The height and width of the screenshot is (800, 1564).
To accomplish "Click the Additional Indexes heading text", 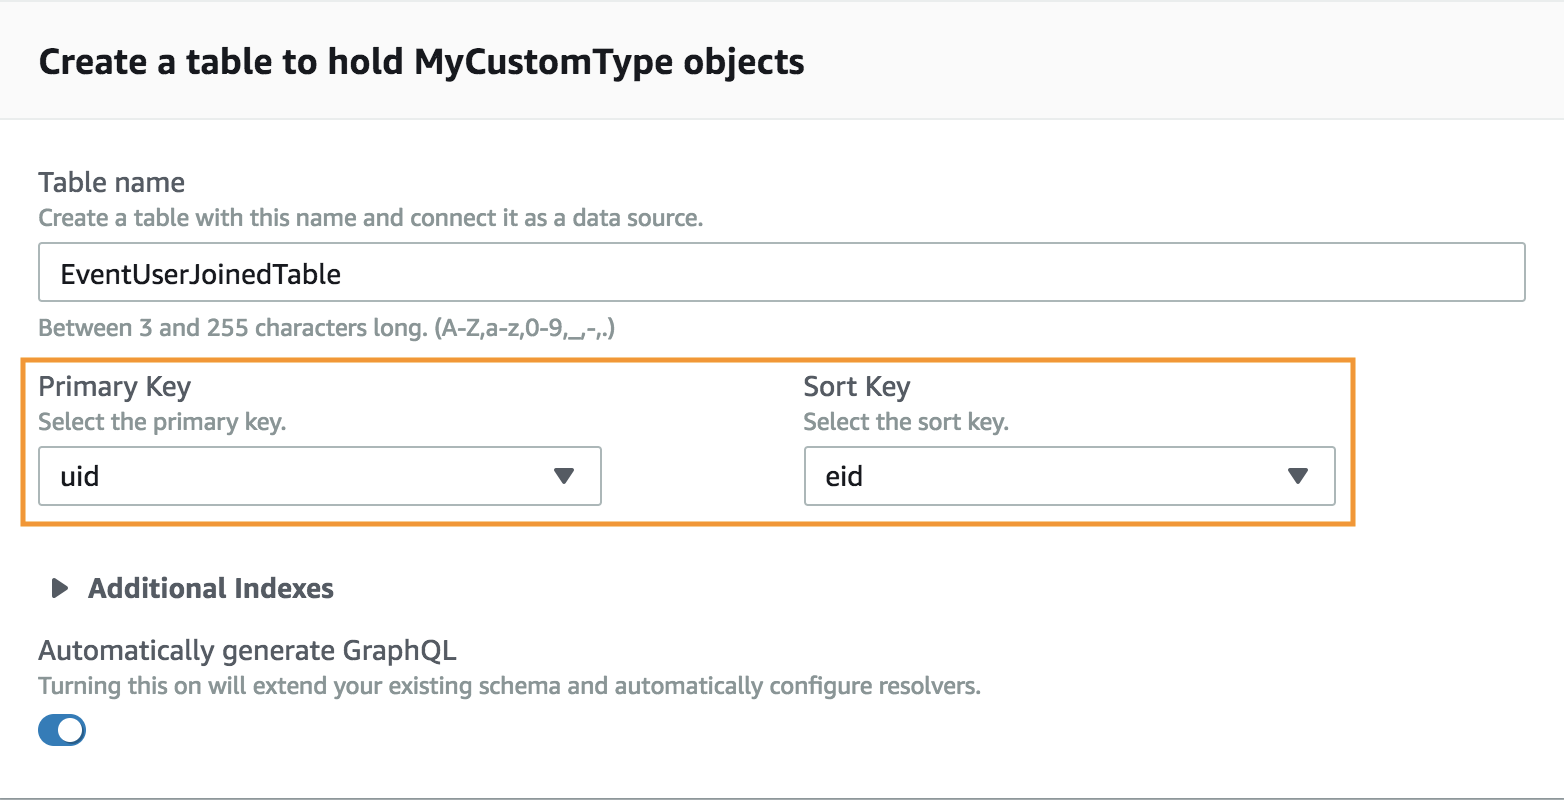I will coord(211,588).
